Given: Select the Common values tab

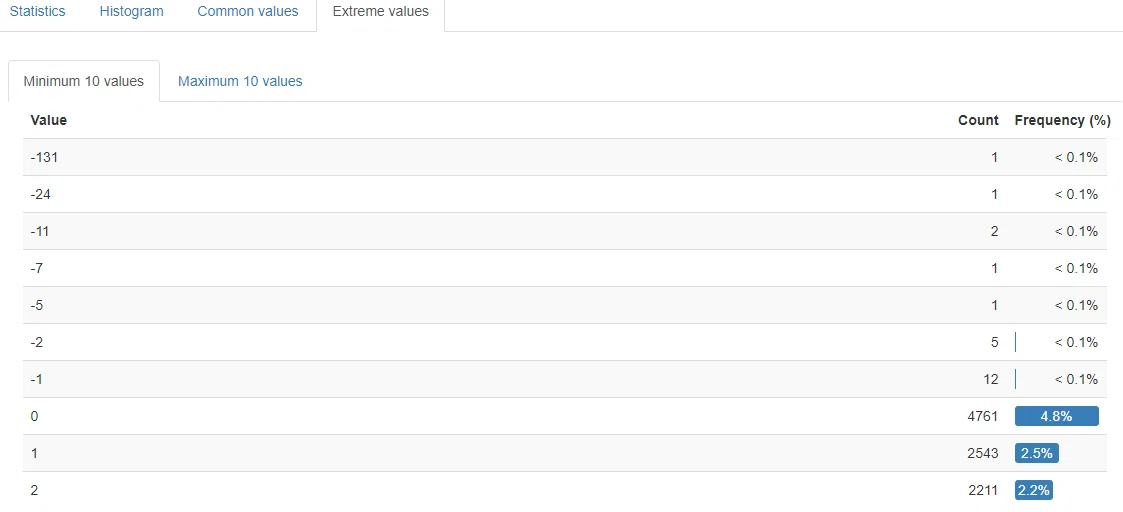Looking at the screenshot, I should (x=248, y=12).
